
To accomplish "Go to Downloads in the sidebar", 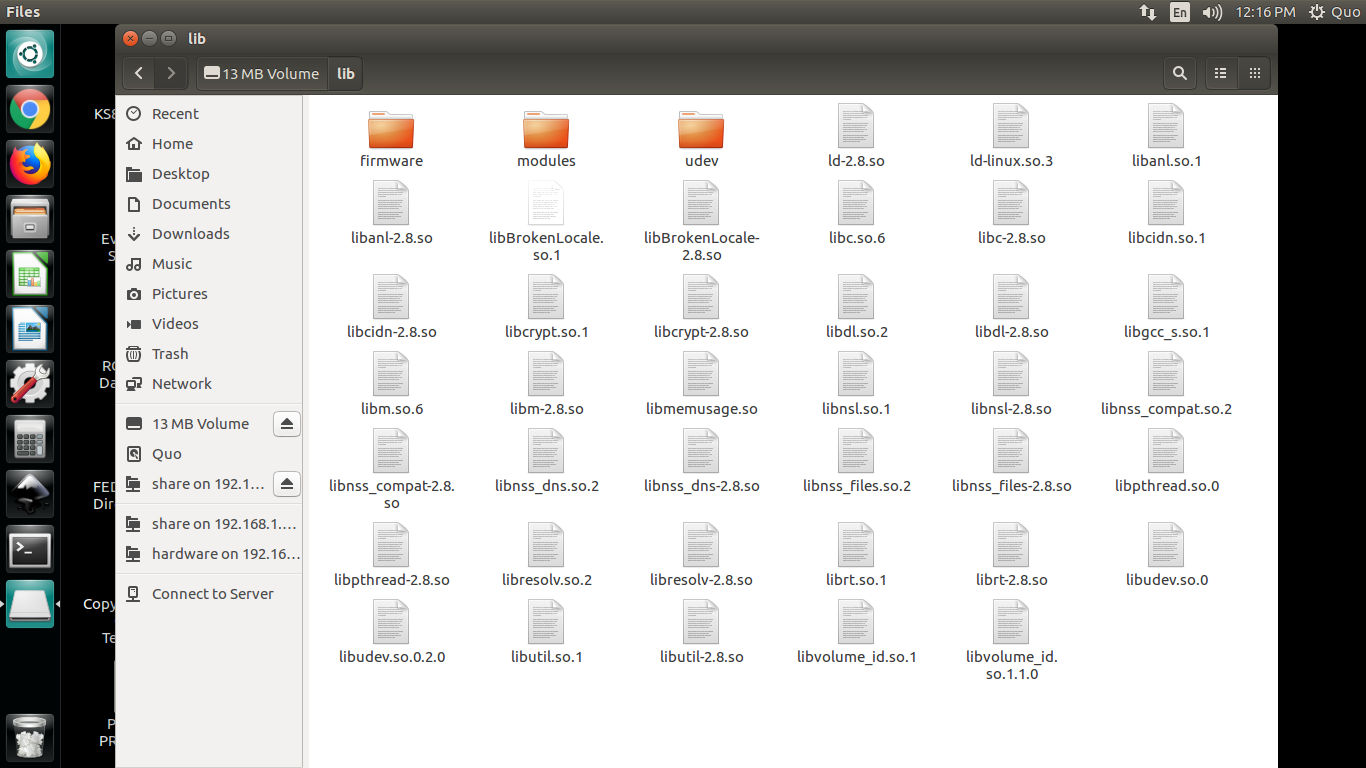I will pyautogui.click(x=190, y=234).
